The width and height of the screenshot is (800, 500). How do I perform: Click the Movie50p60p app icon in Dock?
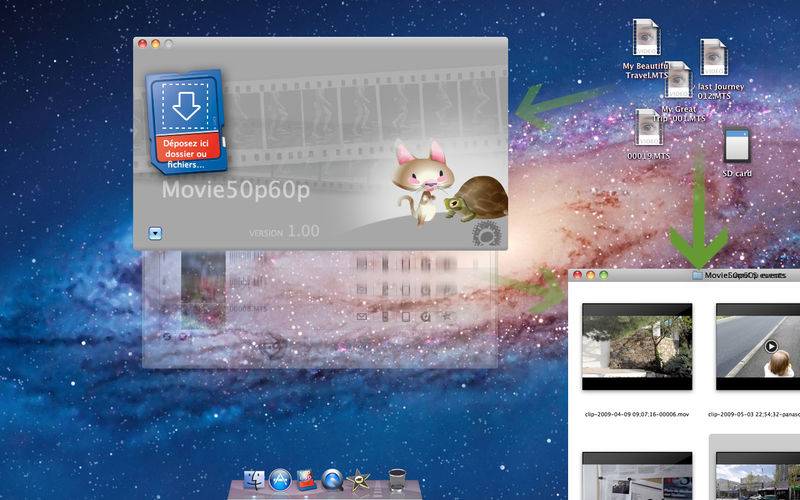click(x=306, y=480)
